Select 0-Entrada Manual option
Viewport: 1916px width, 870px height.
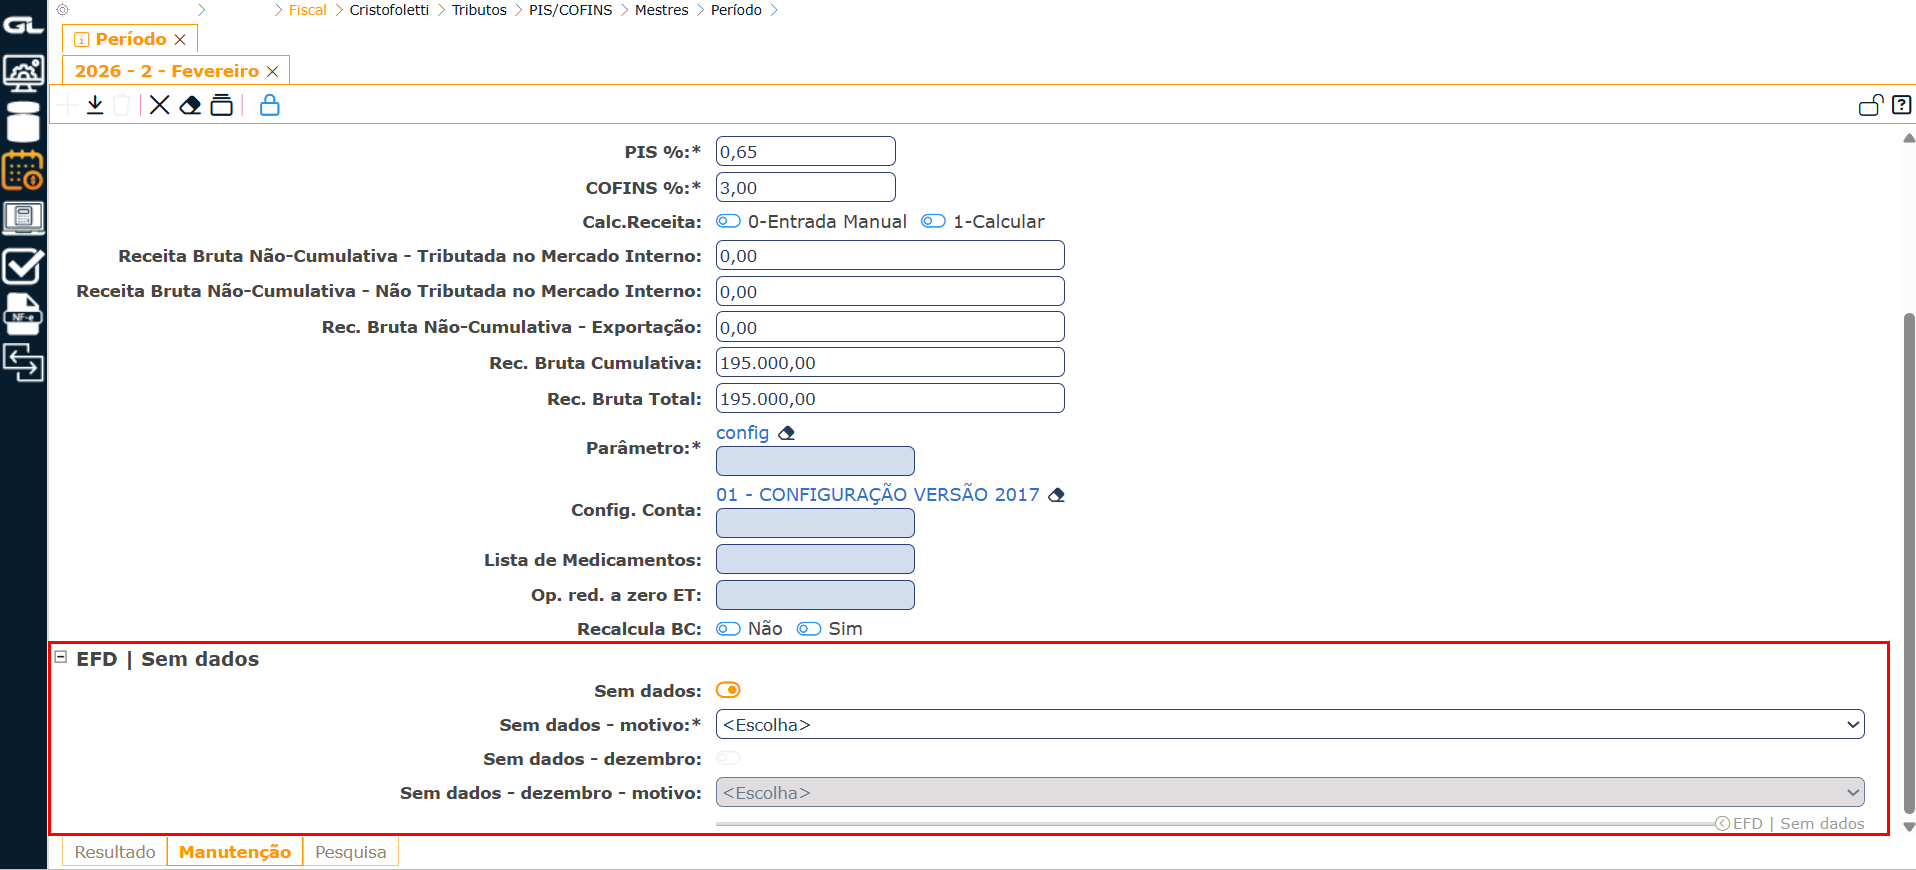point(728,221)
